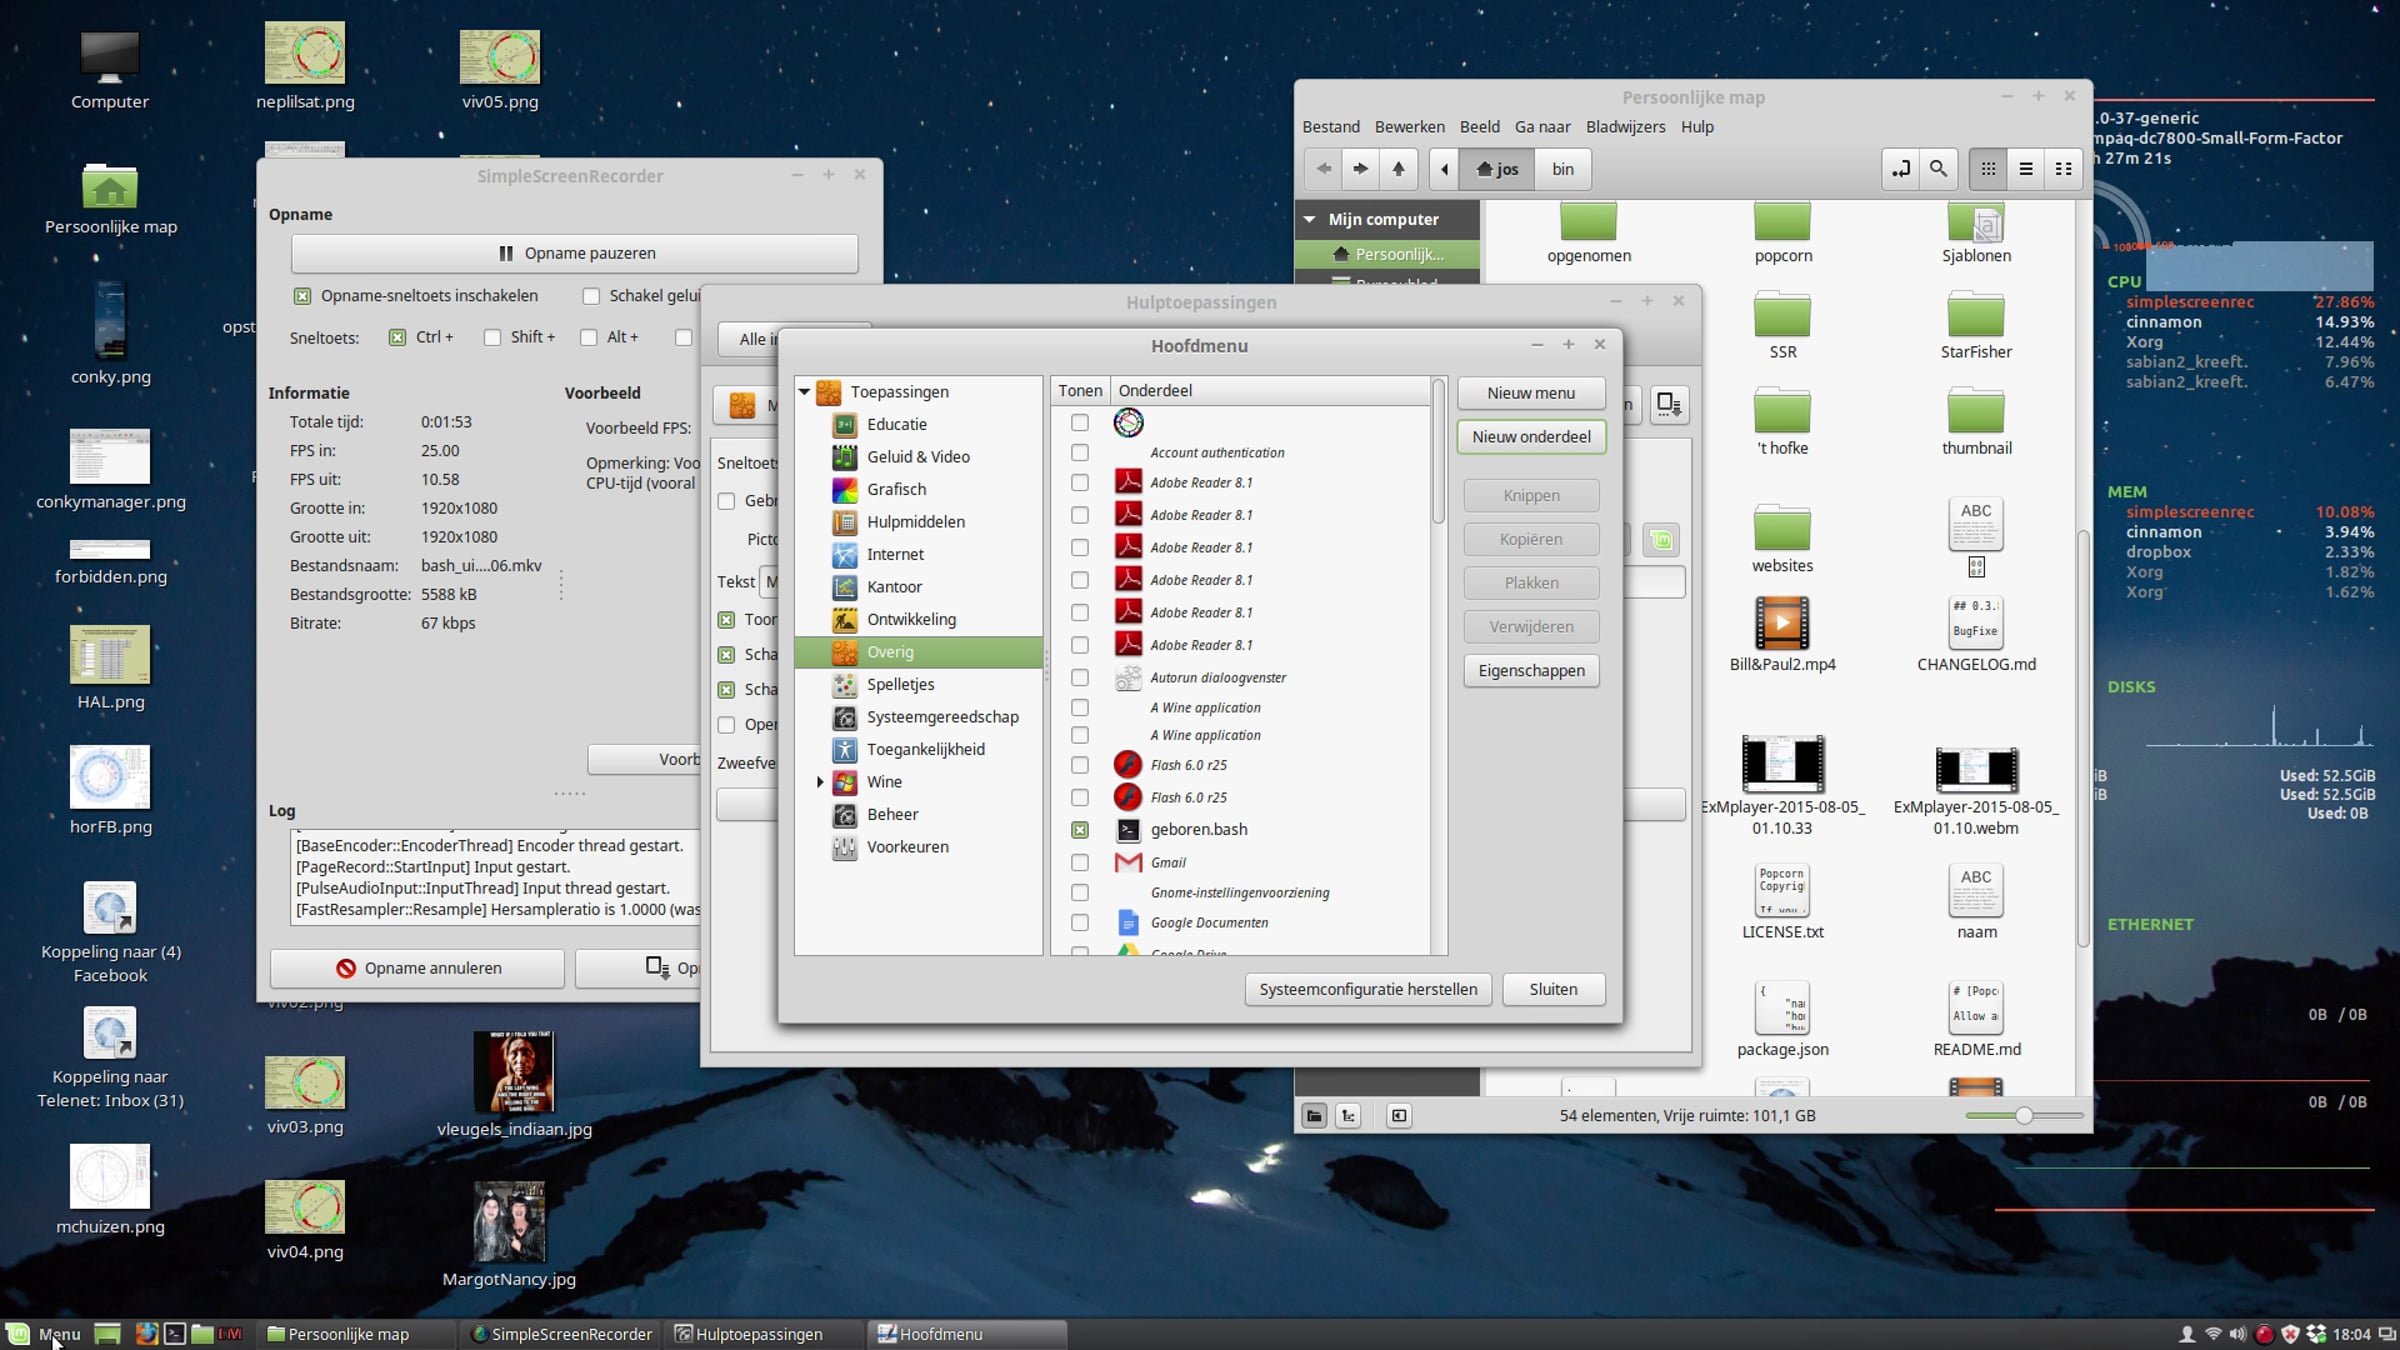
Task: Uncheck the geboren.bash item
Action: [x=1080, y=830]
